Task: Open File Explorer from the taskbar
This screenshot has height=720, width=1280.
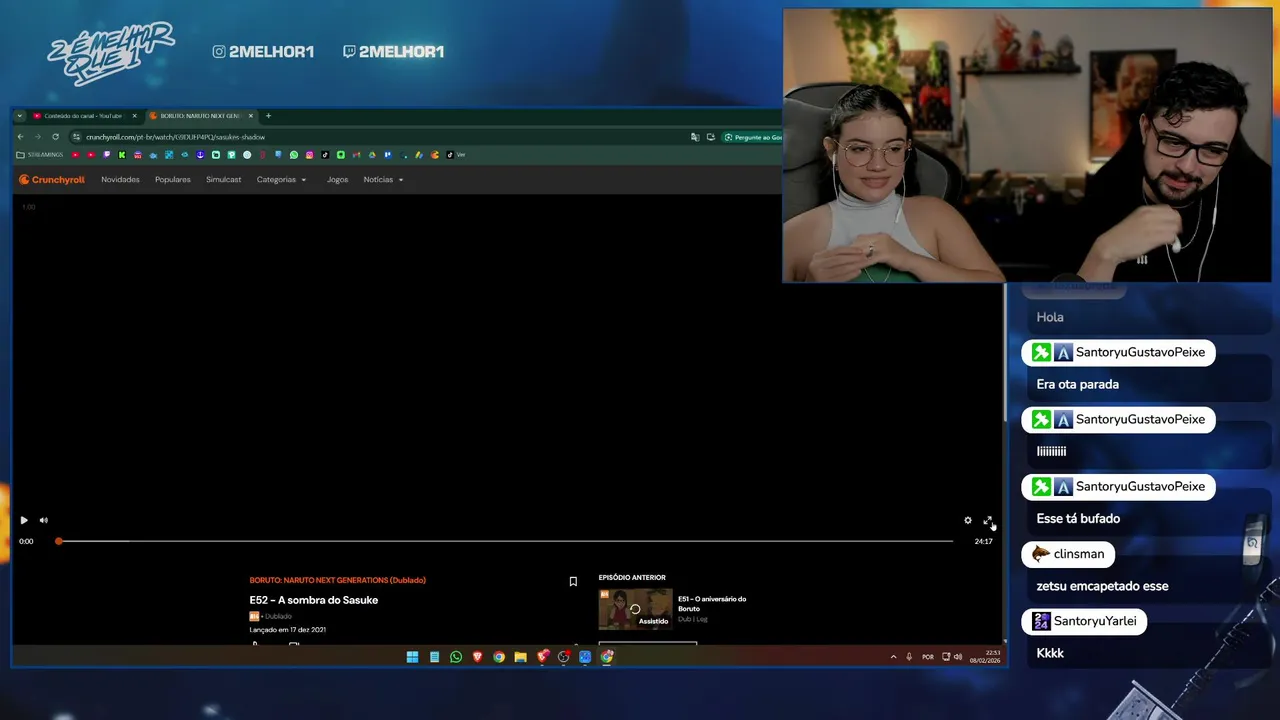Action: [x=520, y=657]
